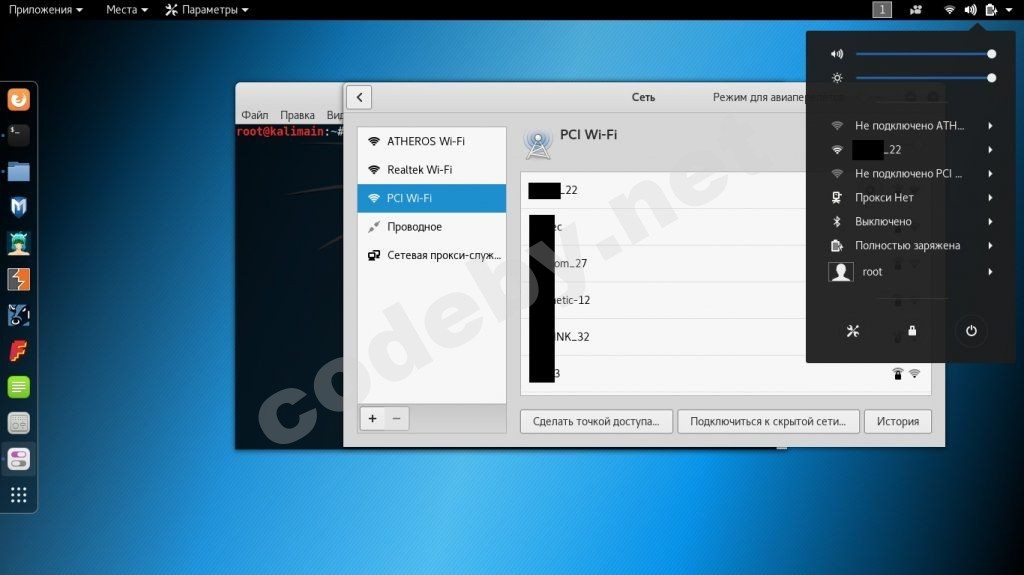Expand the 'Прокси Нет' proxy entry

[911, 197]
